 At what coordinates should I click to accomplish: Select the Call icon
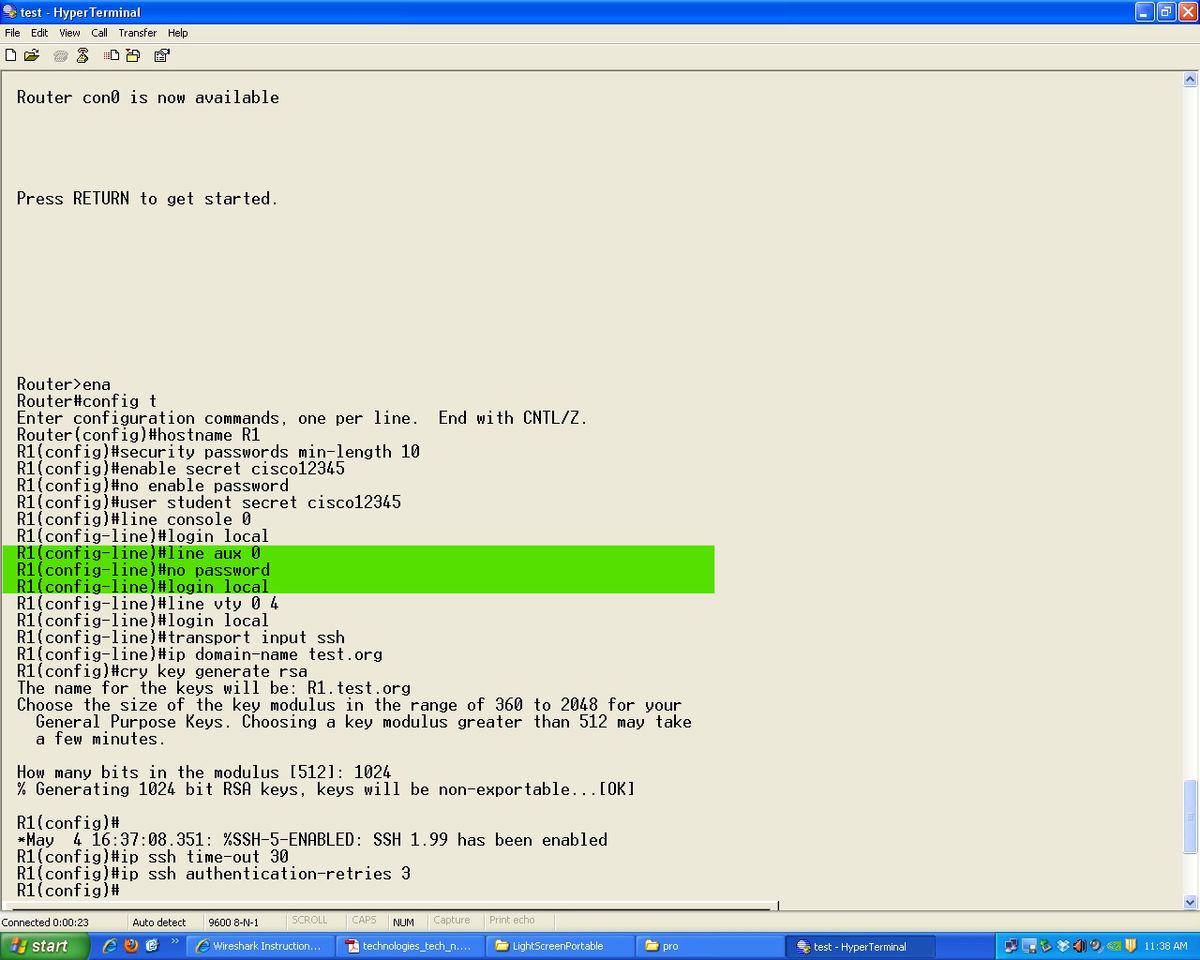60,55
